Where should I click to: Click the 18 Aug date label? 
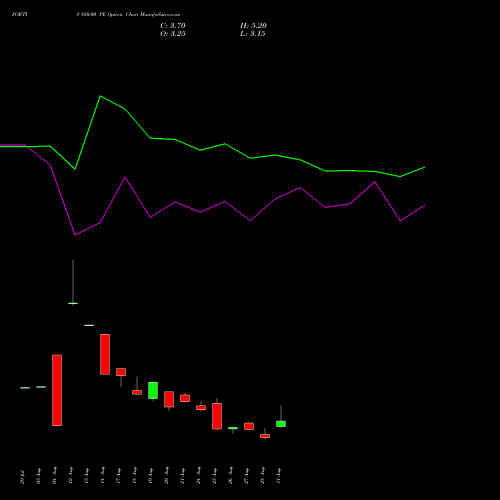[x=134, y=476]
